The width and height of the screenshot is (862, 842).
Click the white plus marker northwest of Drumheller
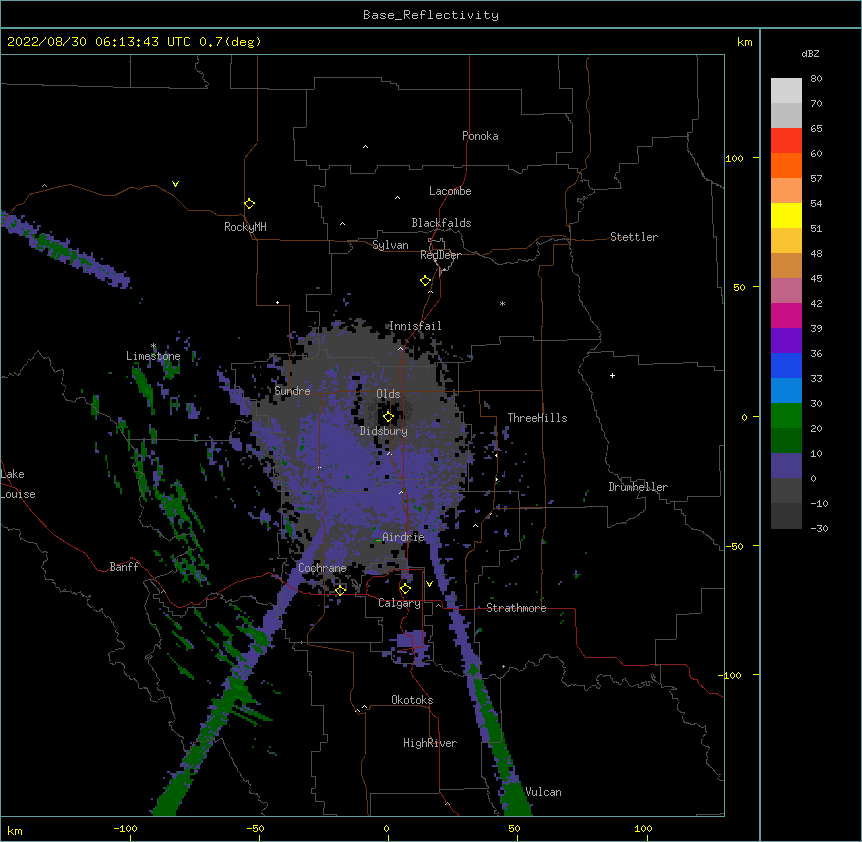(612, 375)
